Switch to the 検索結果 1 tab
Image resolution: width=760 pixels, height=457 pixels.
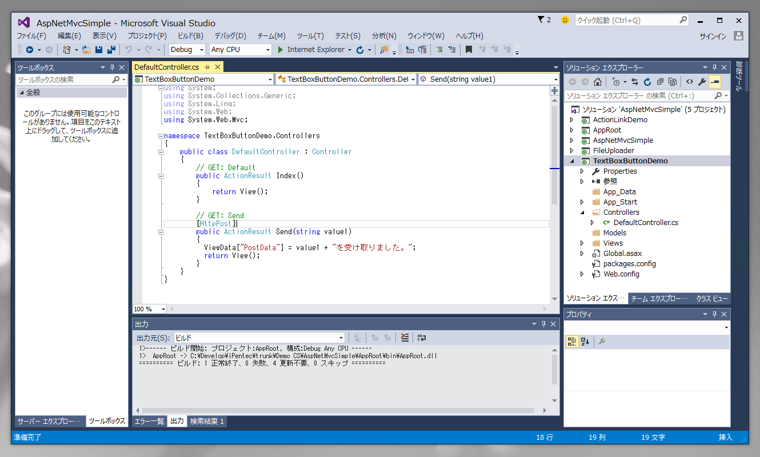coord(207,421)
